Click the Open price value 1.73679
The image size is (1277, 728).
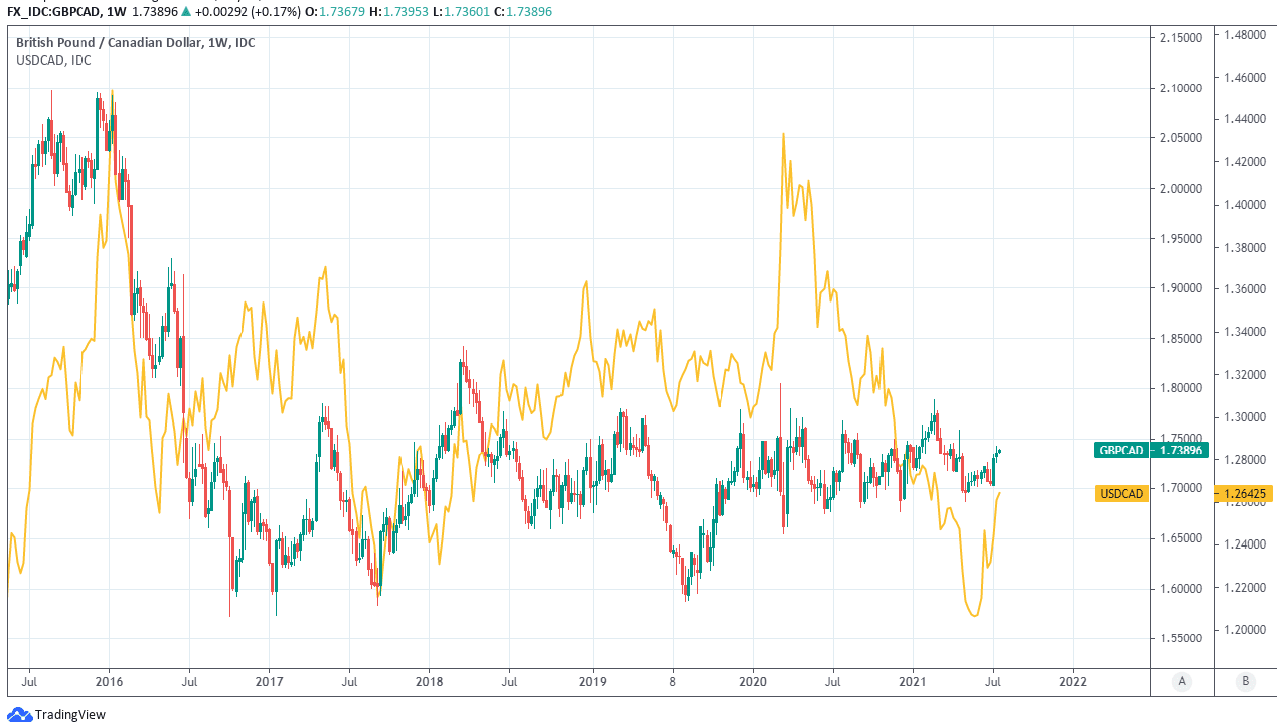318,10
